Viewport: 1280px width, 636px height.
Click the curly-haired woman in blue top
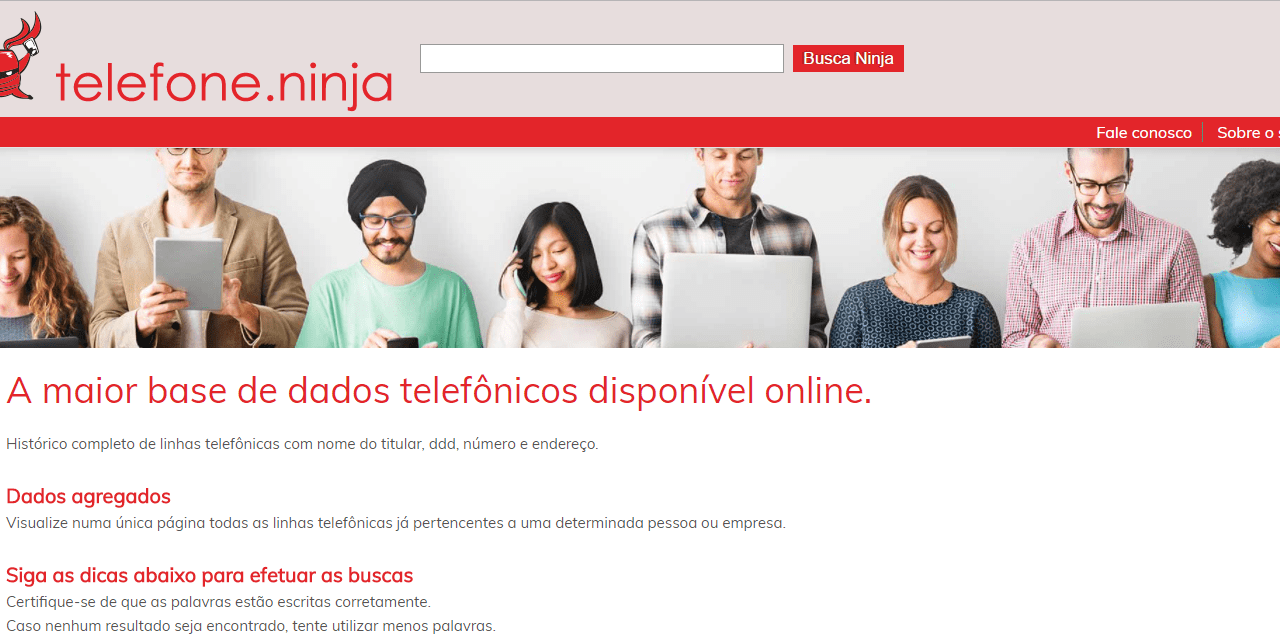tap(1248, 253)
